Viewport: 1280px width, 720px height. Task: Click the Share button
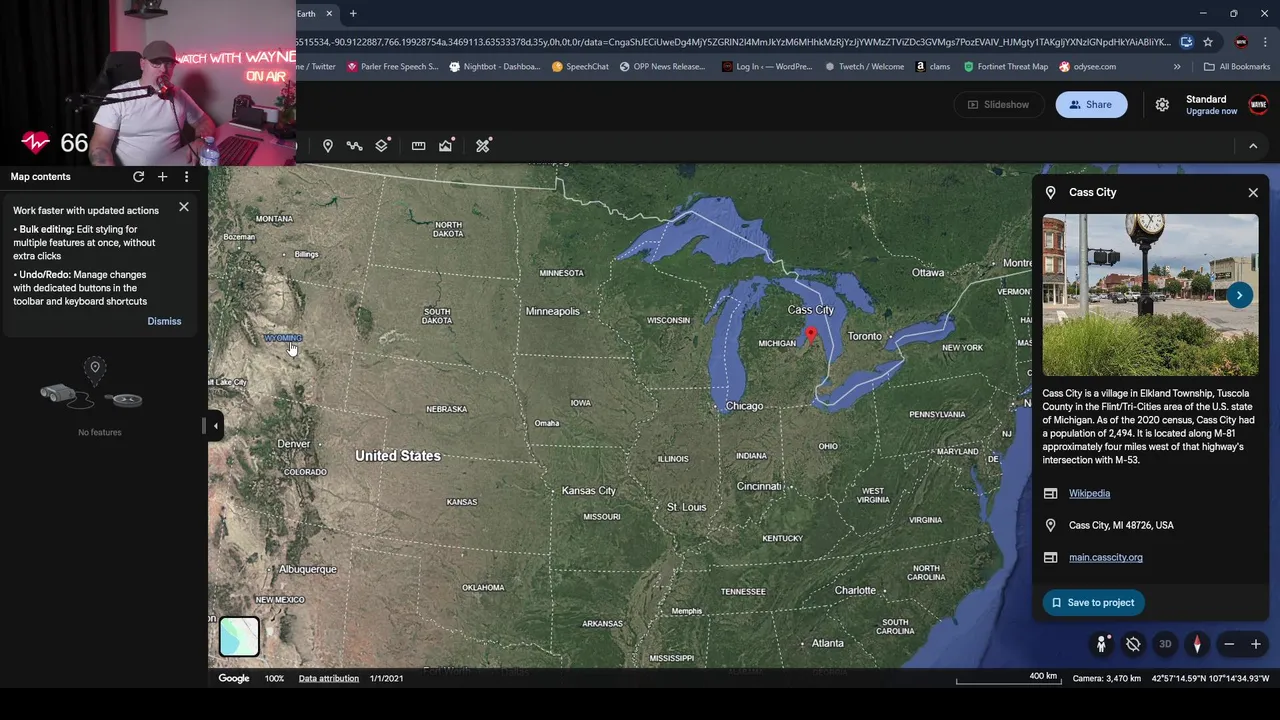[1091, 105]
